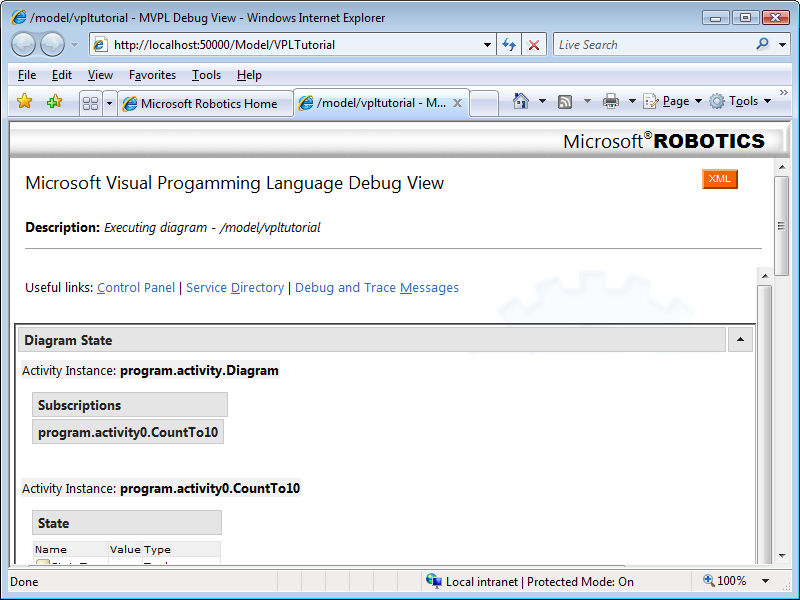
Task: Click the RSS feeds icon
Action: pyautogui.click(x=565, y=102)
